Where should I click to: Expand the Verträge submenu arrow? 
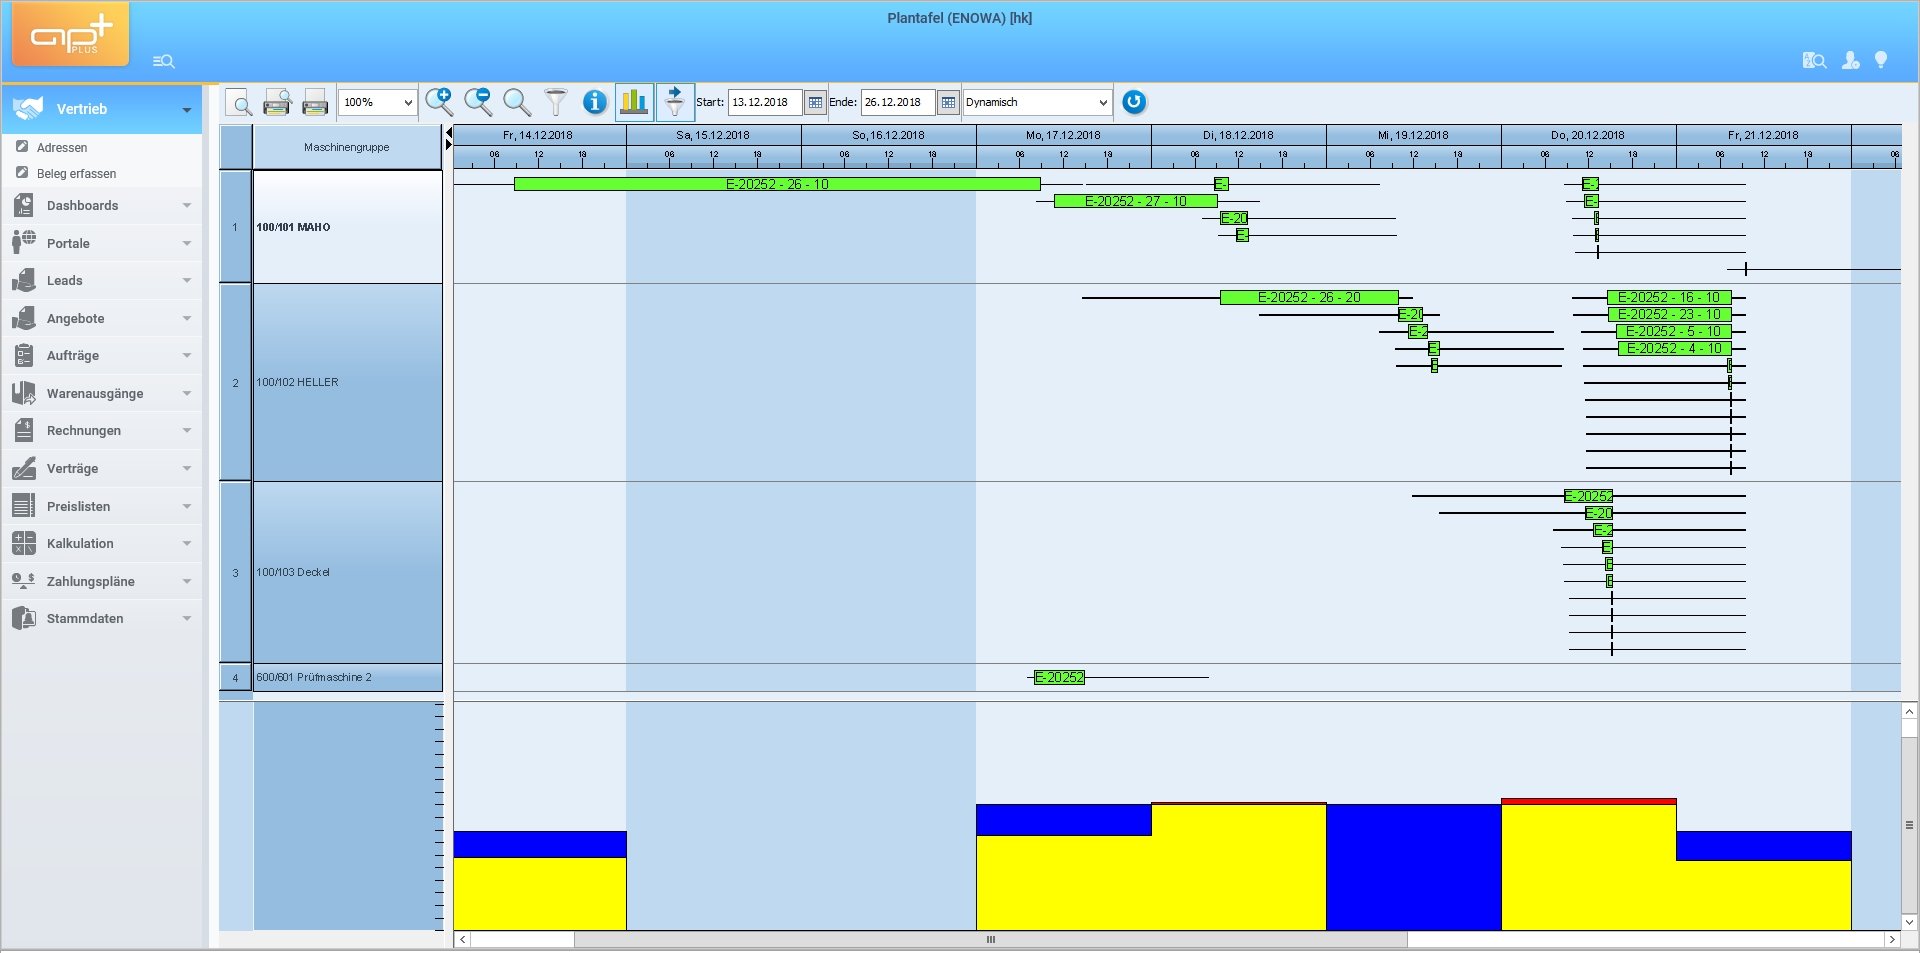click(187, 468)
